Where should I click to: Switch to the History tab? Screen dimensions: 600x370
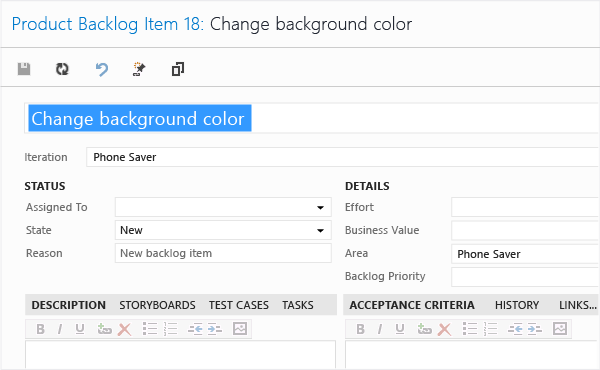(517, 305)
